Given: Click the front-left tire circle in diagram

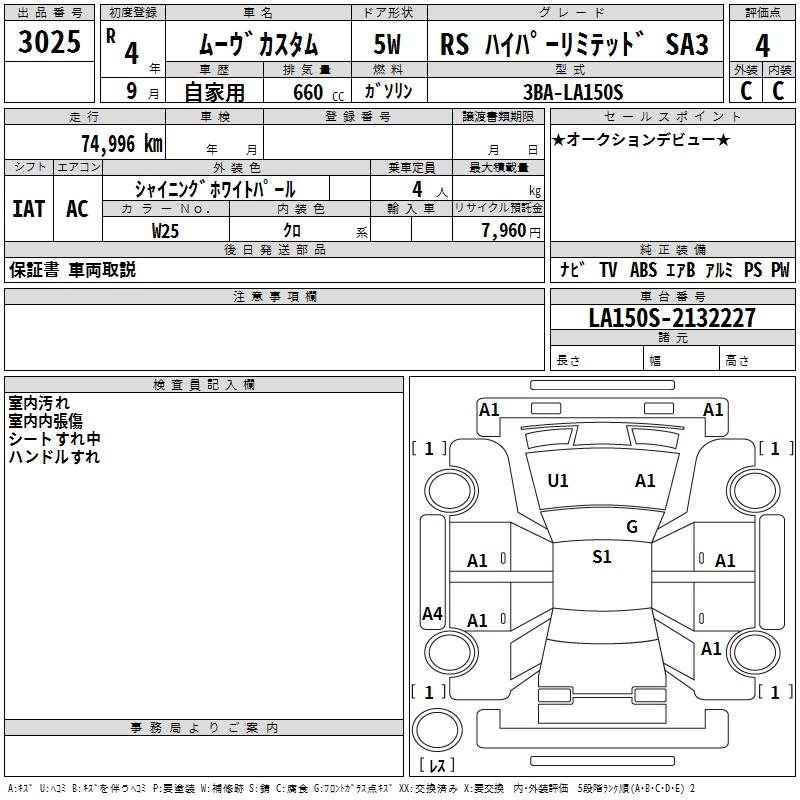Looking at the screenshot, I should pos(450,491).
